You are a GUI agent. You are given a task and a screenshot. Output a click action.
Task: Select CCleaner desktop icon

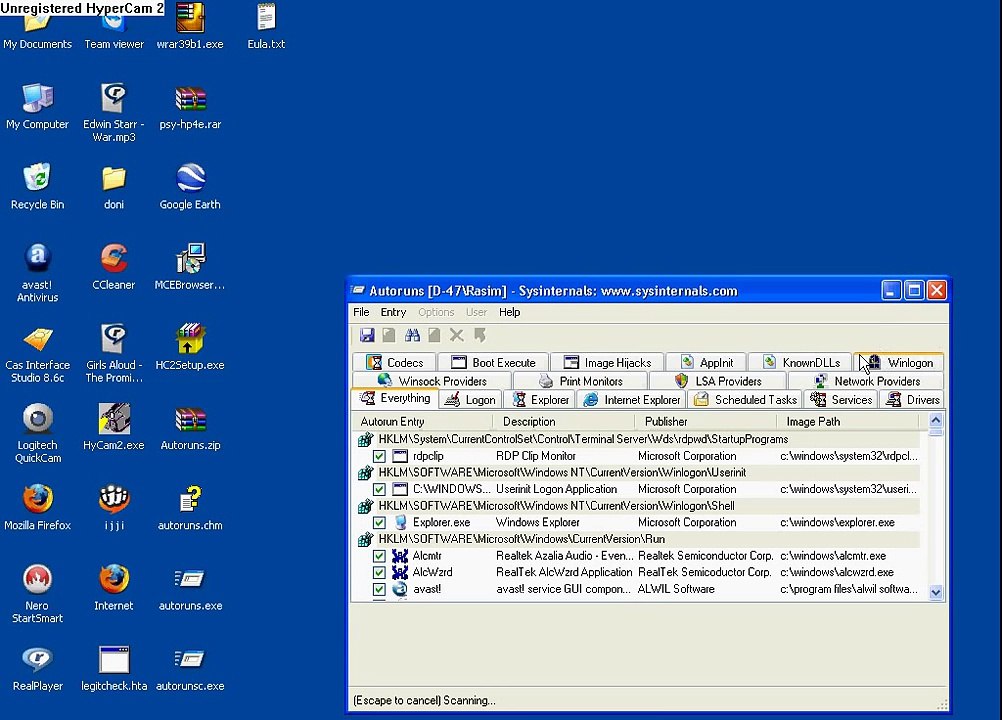(x=113, y=267)
